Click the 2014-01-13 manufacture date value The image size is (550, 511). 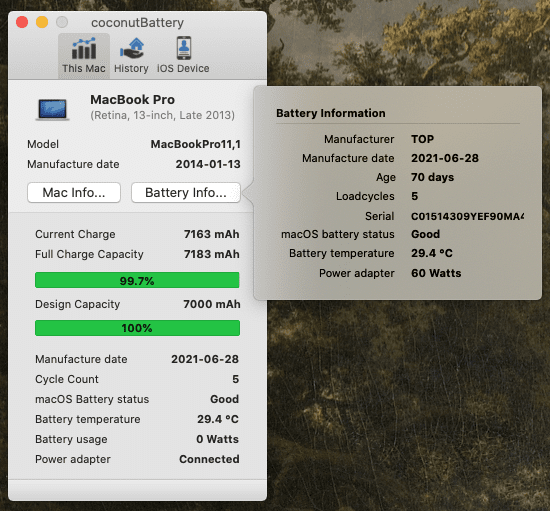coord(208,164)
